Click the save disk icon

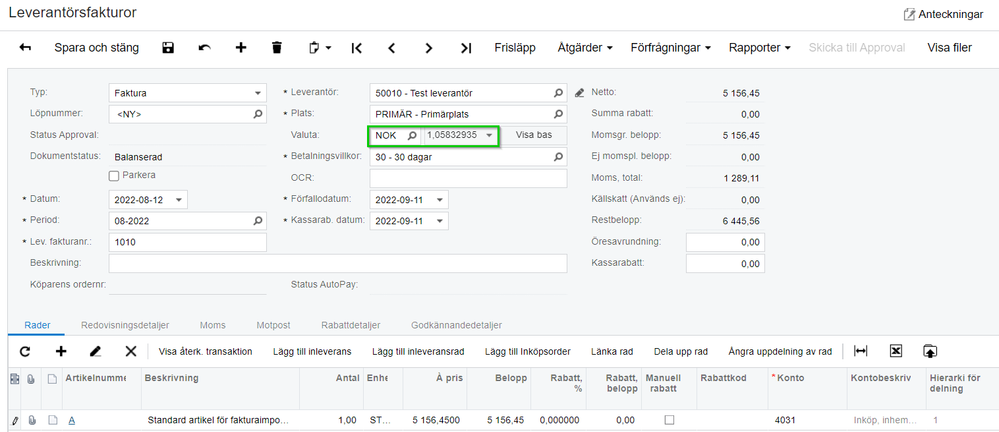[168, 48]
